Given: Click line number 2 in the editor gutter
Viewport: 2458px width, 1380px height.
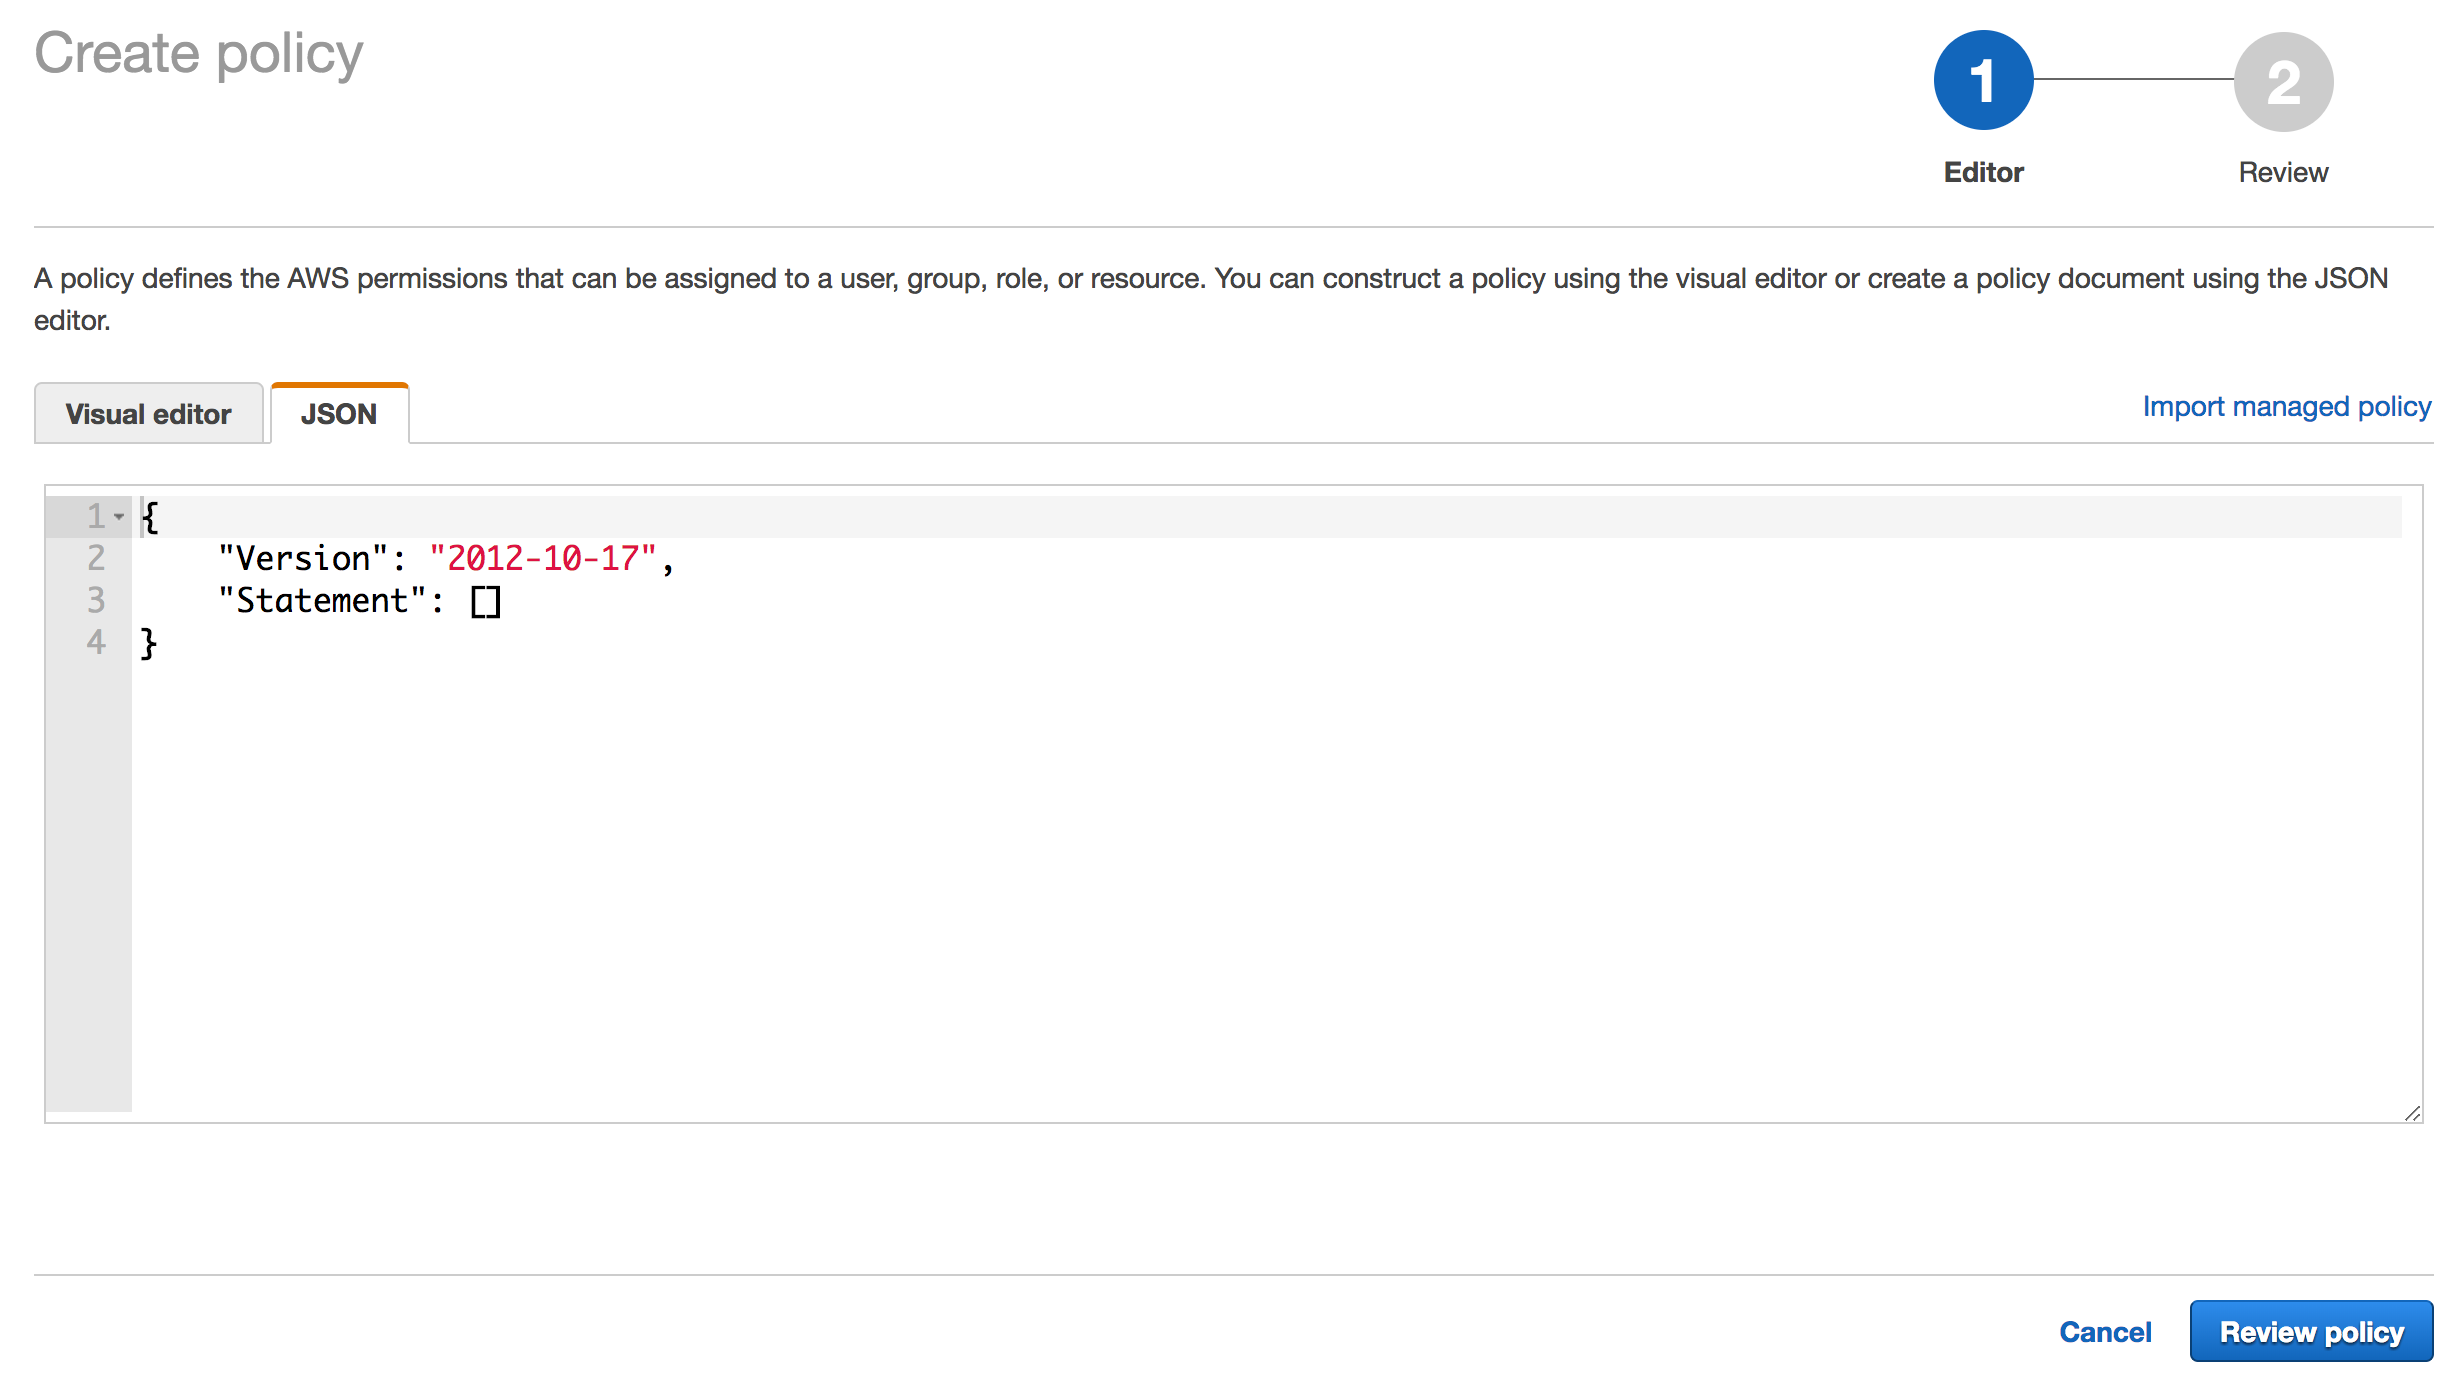Looking at the screenshot, I should pyautogui.click(x=94, y=558).
